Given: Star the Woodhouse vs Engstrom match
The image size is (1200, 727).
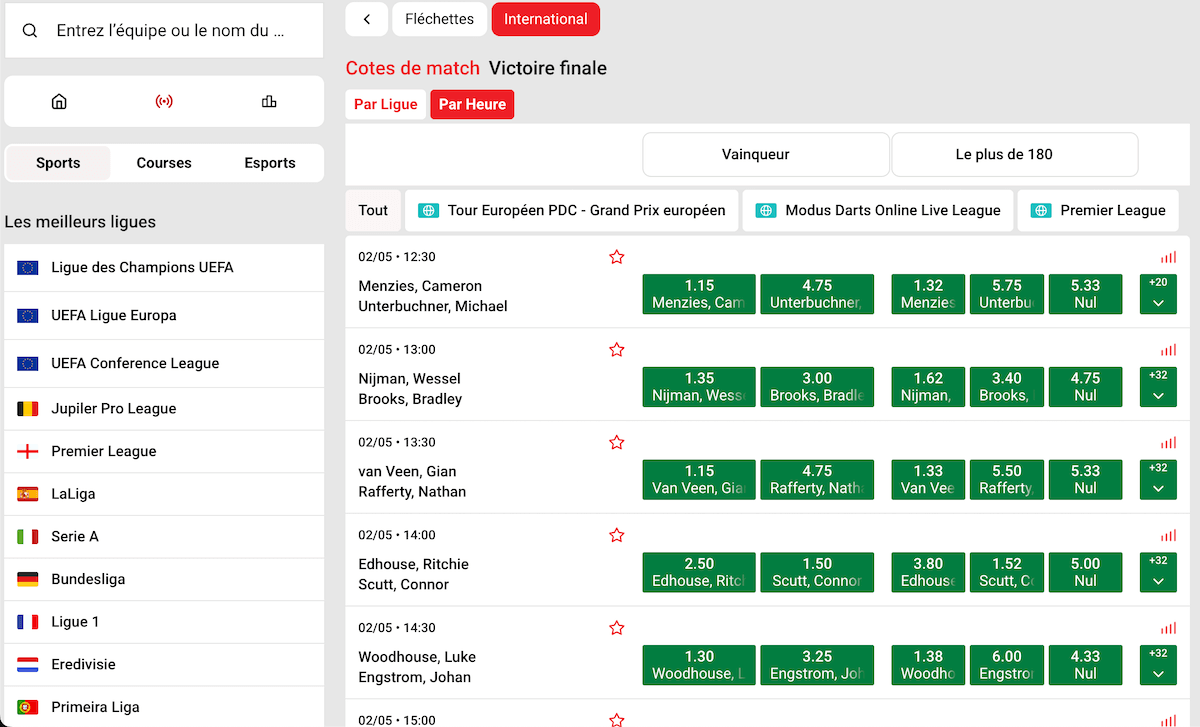Looking at the screenshot, I should click(616, 628).
